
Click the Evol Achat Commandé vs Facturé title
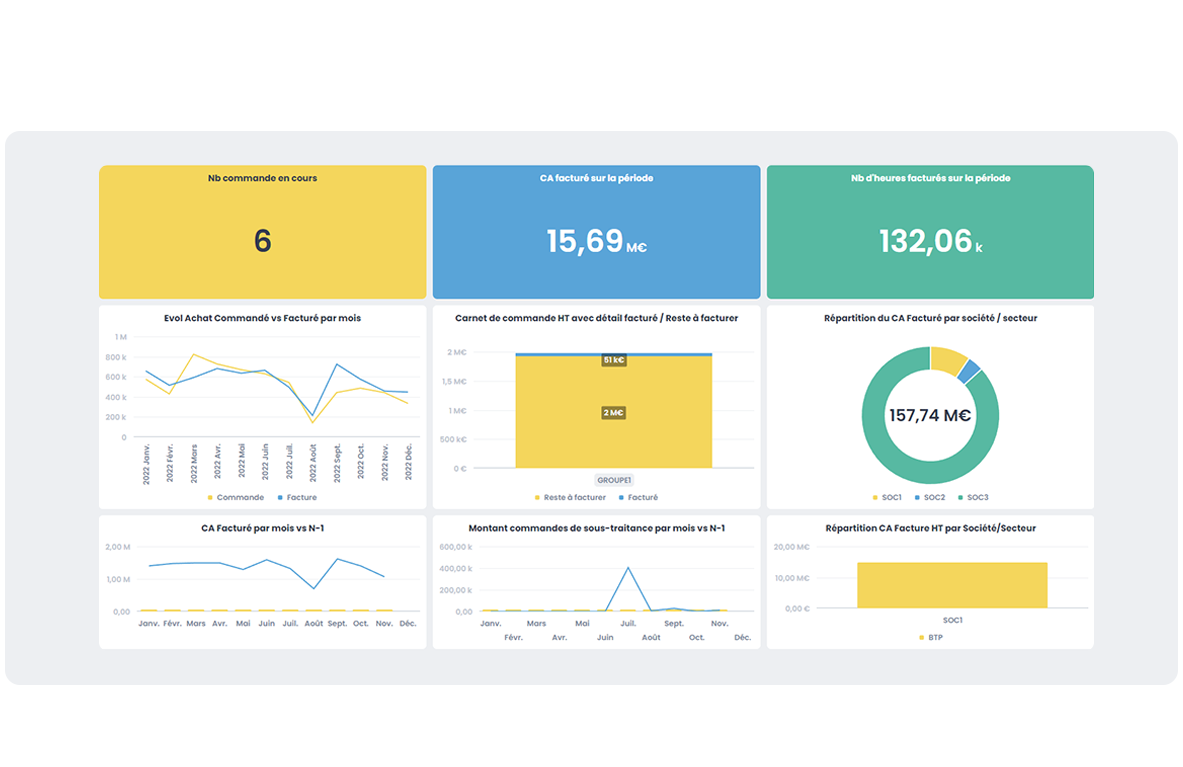(x=262, y=318)
